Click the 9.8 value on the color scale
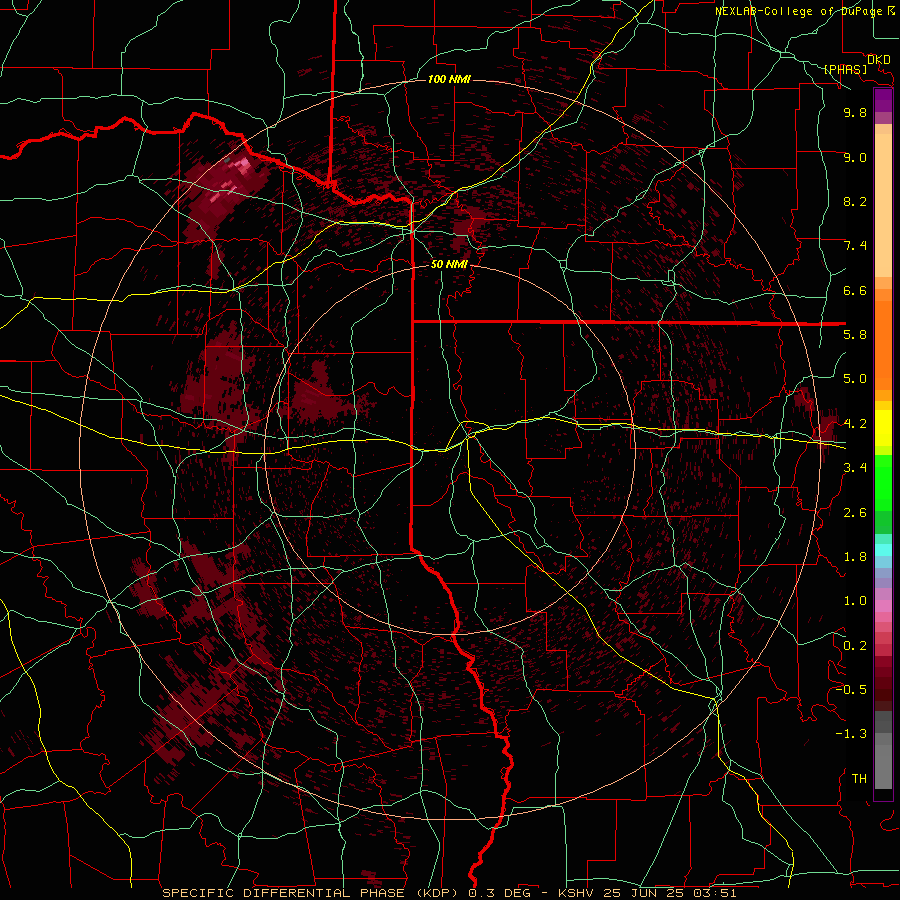900x900 pixels. click(x=855, y=112)
